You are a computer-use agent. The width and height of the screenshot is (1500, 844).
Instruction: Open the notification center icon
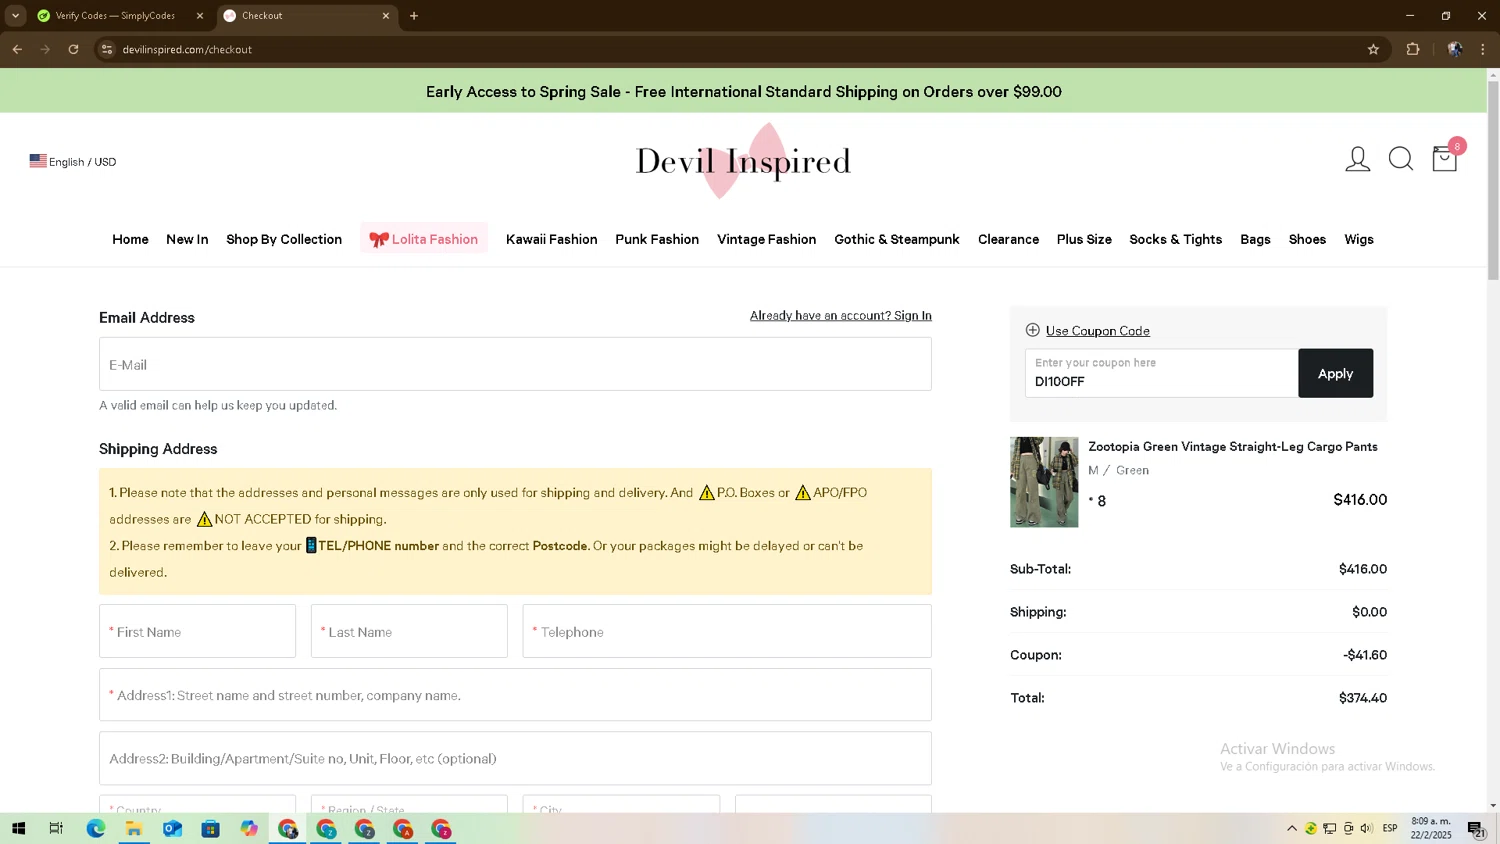[1476, 829]
